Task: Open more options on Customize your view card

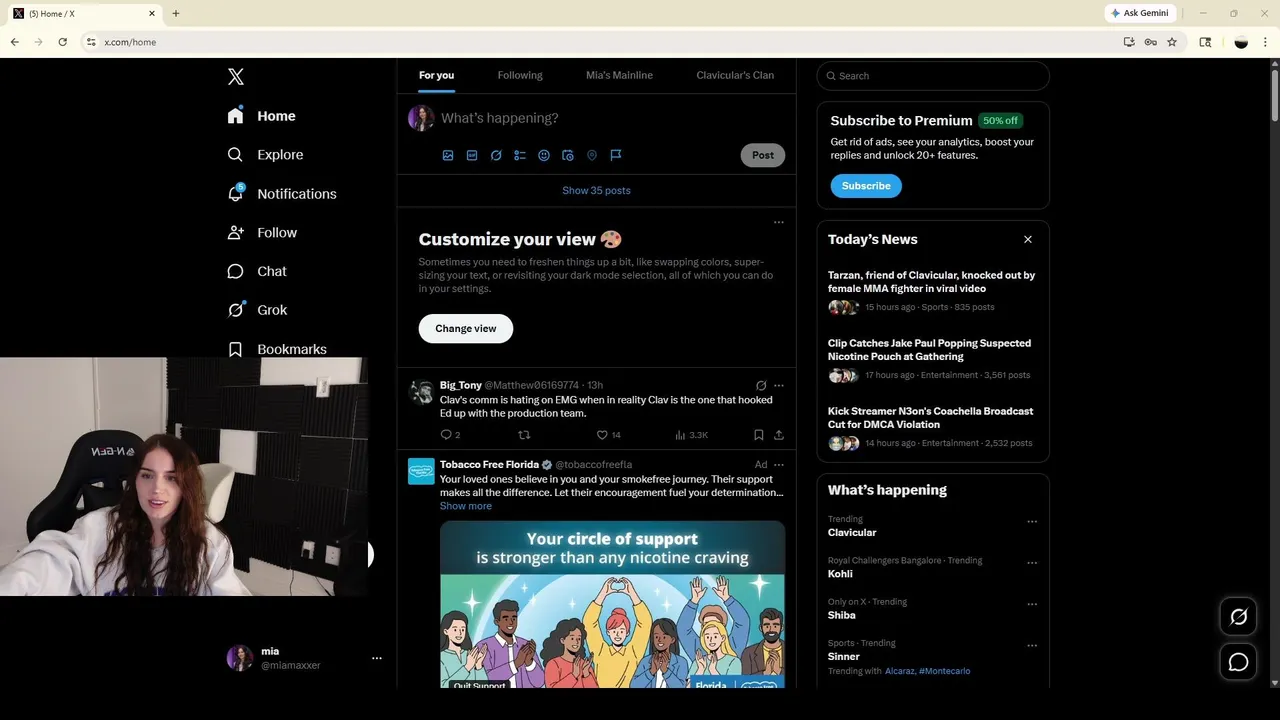Action: tap(779, 222)
